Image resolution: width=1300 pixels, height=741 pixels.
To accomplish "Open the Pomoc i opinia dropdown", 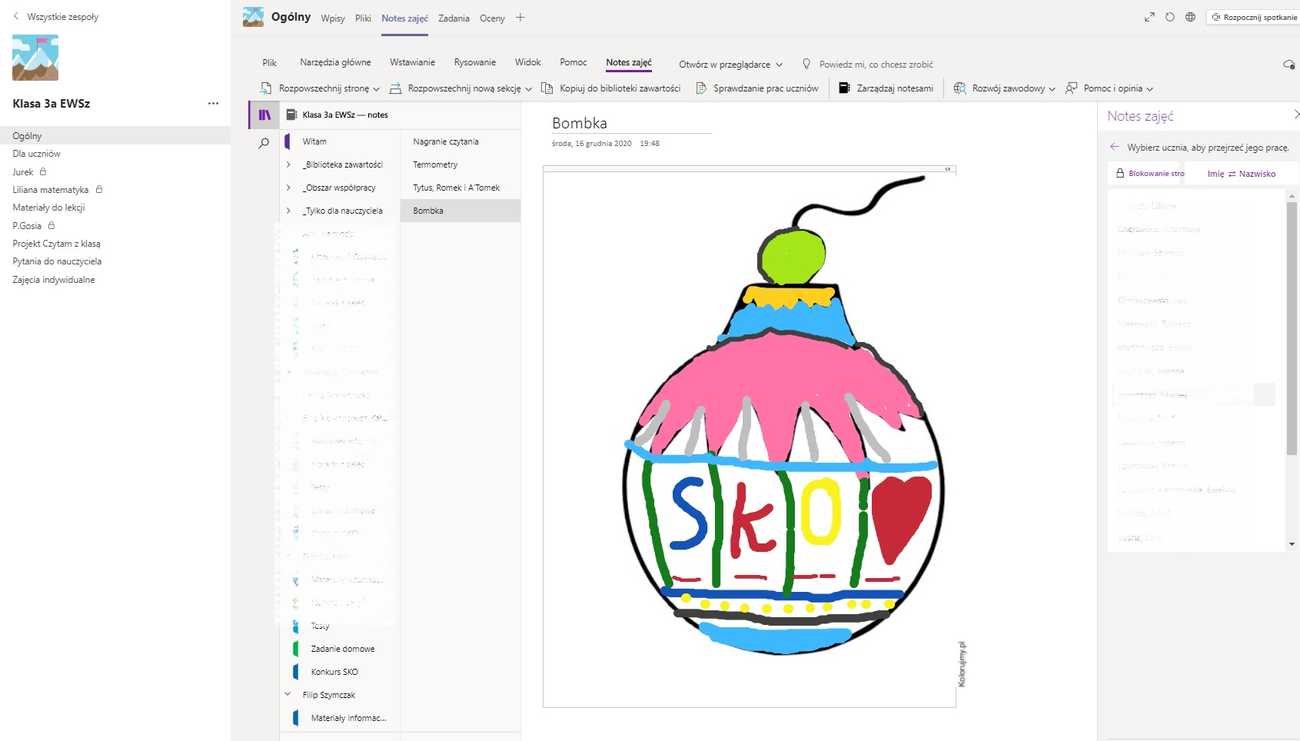I will click(x=1110, y=88).
